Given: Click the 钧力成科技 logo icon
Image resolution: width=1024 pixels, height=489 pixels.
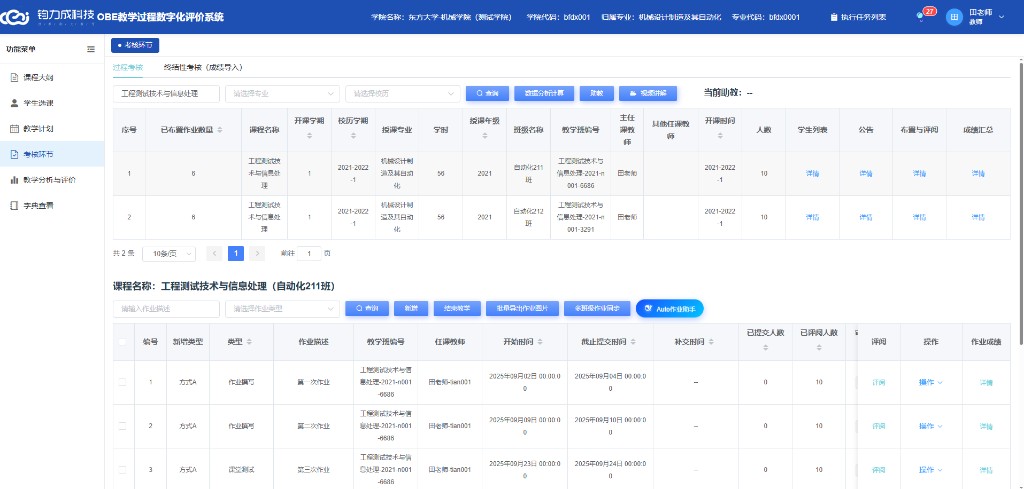Looking at the screenshot, I should [x=16, y=16].
